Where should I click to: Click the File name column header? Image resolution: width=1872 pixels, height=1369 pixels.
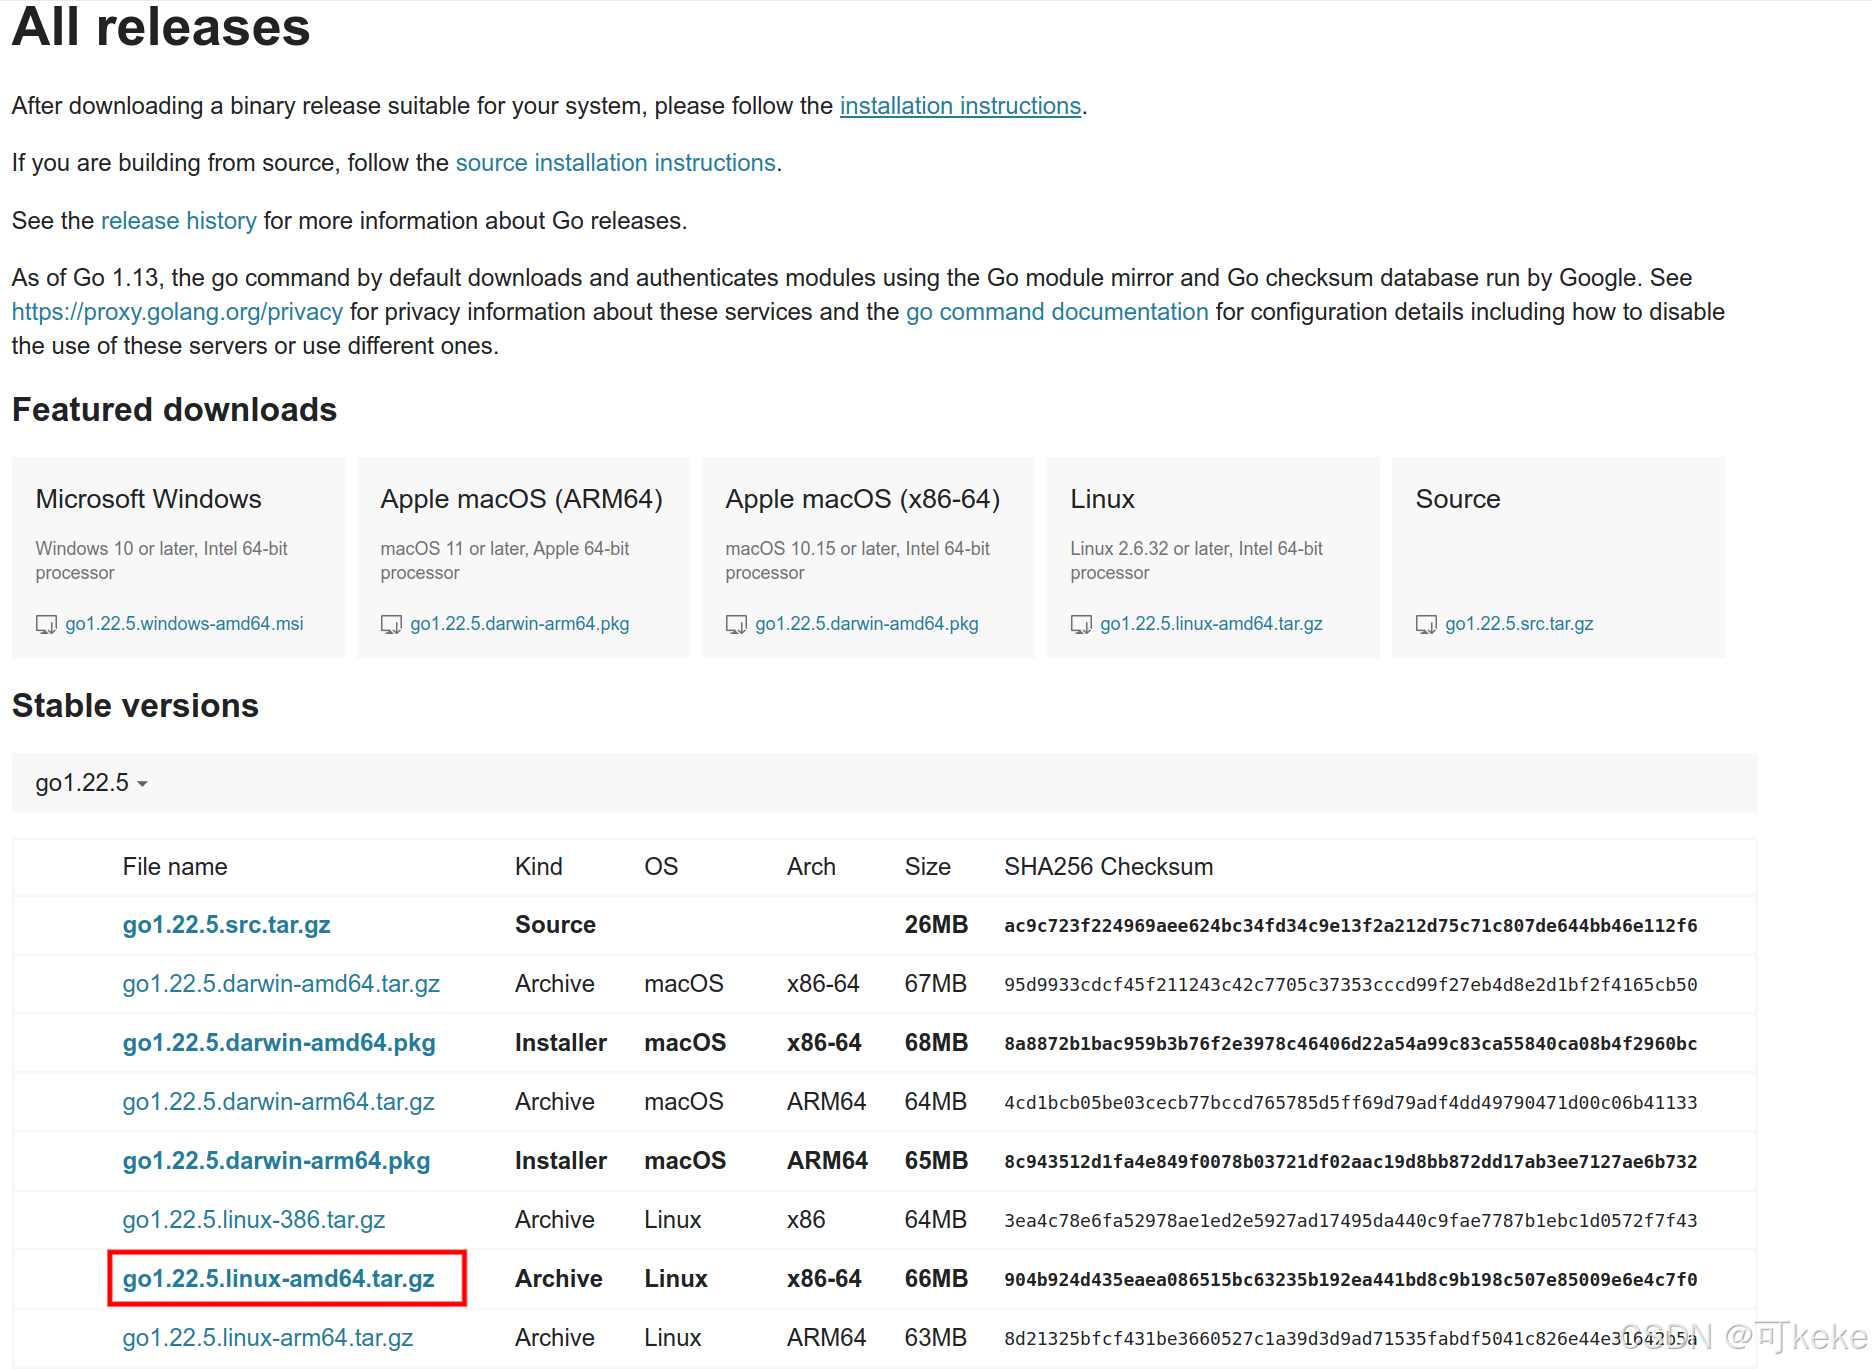coord(175,867)
